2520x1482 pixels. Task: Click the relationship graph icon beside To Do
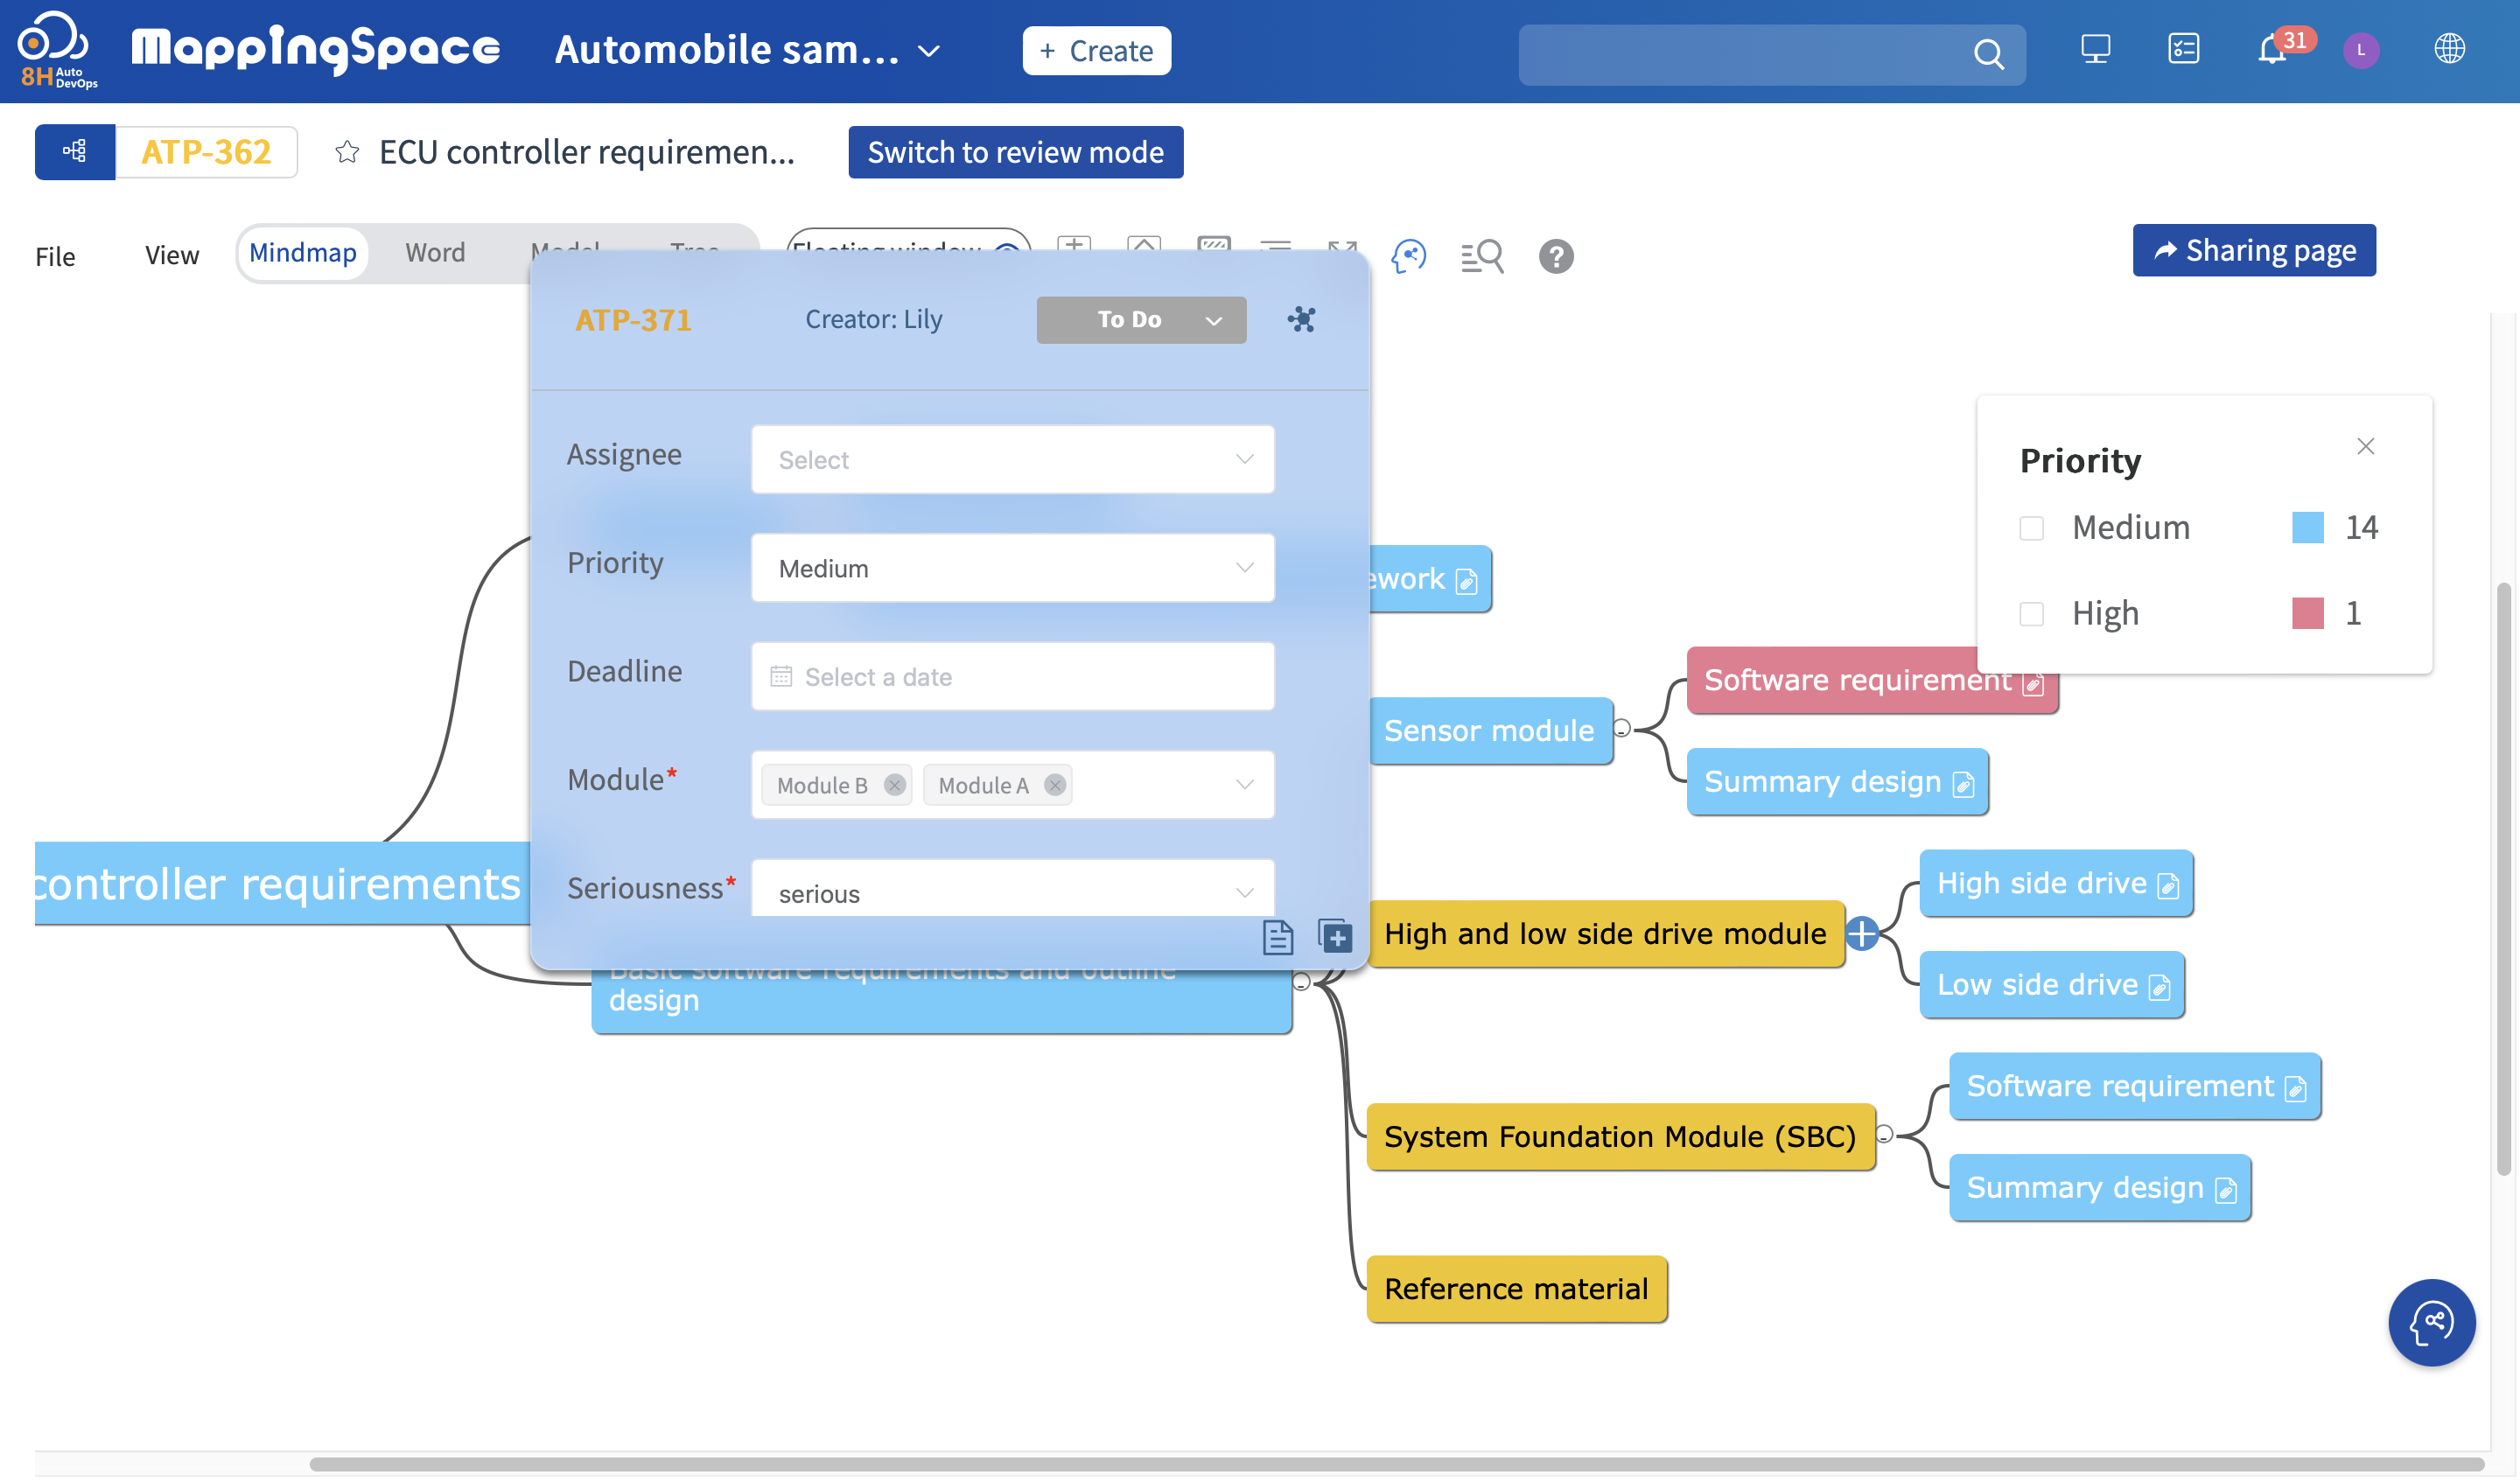click(x=1301, y=320)
